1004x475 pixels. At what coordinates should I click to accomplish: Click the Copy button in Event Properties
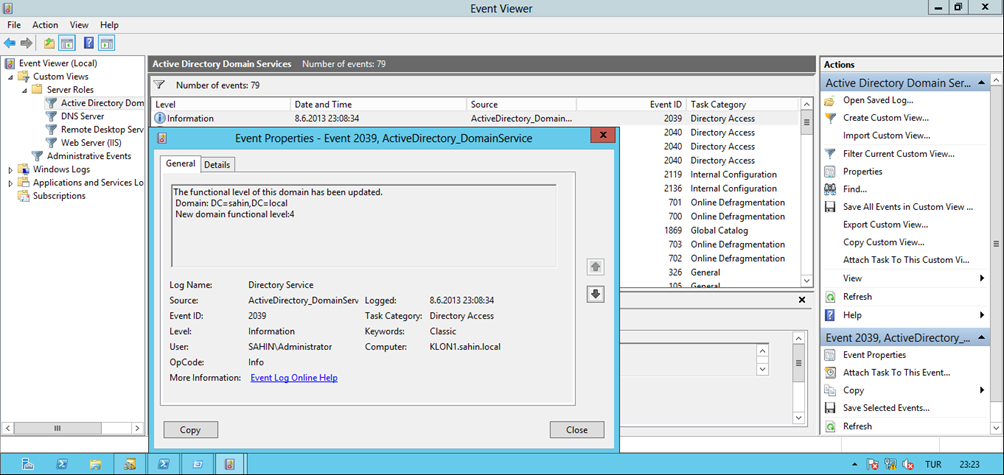pos(190,430)
